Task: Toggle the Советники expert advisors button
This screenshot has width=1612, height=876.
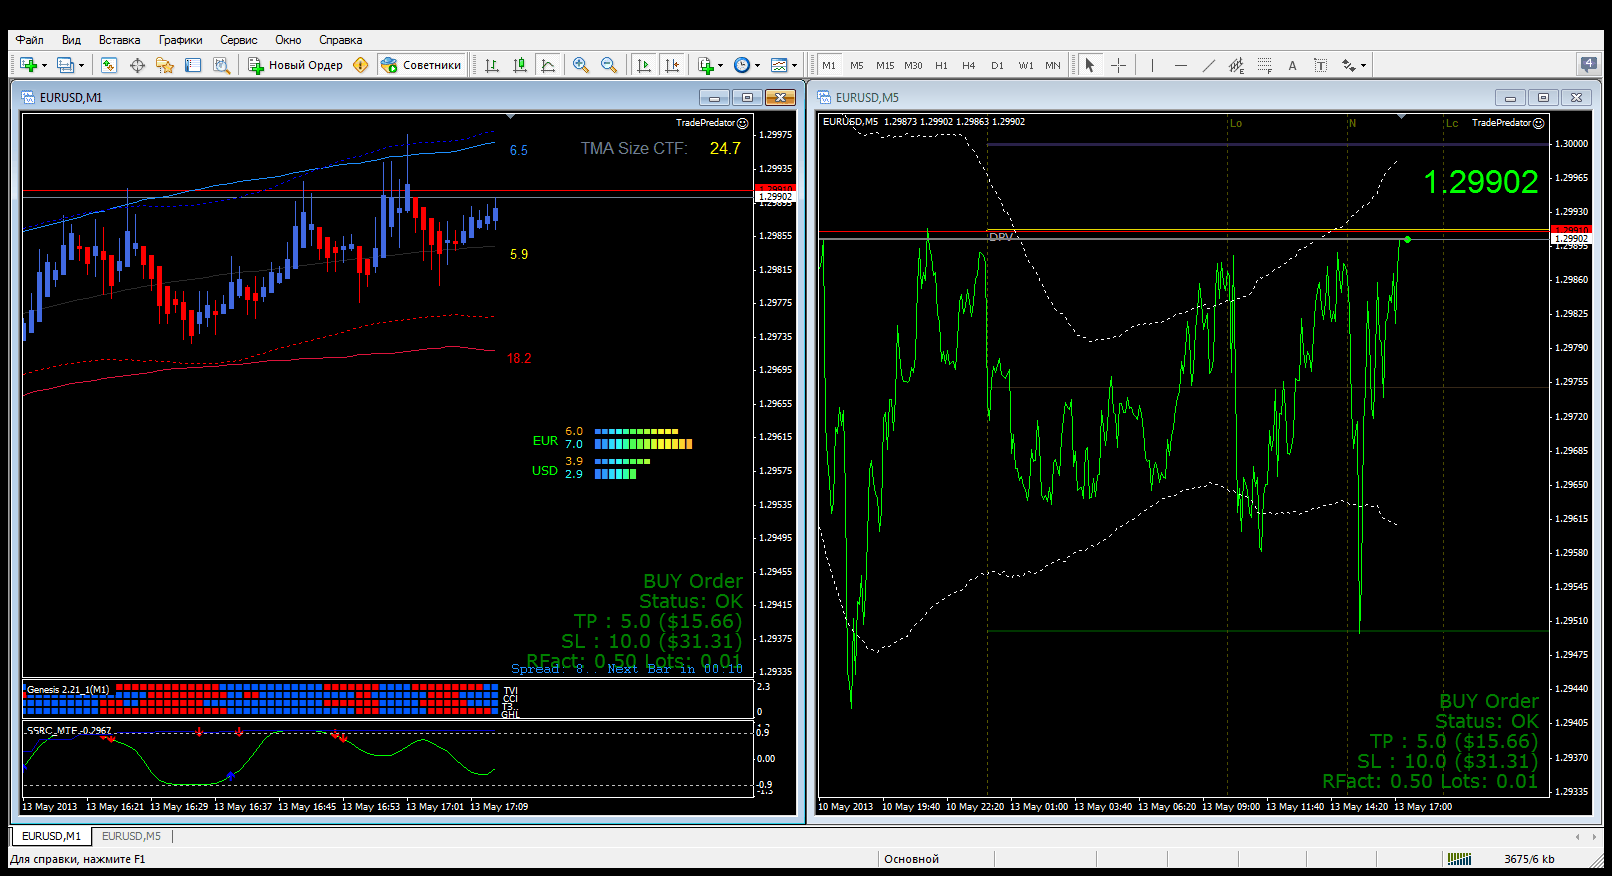Action: click(421, 65)
